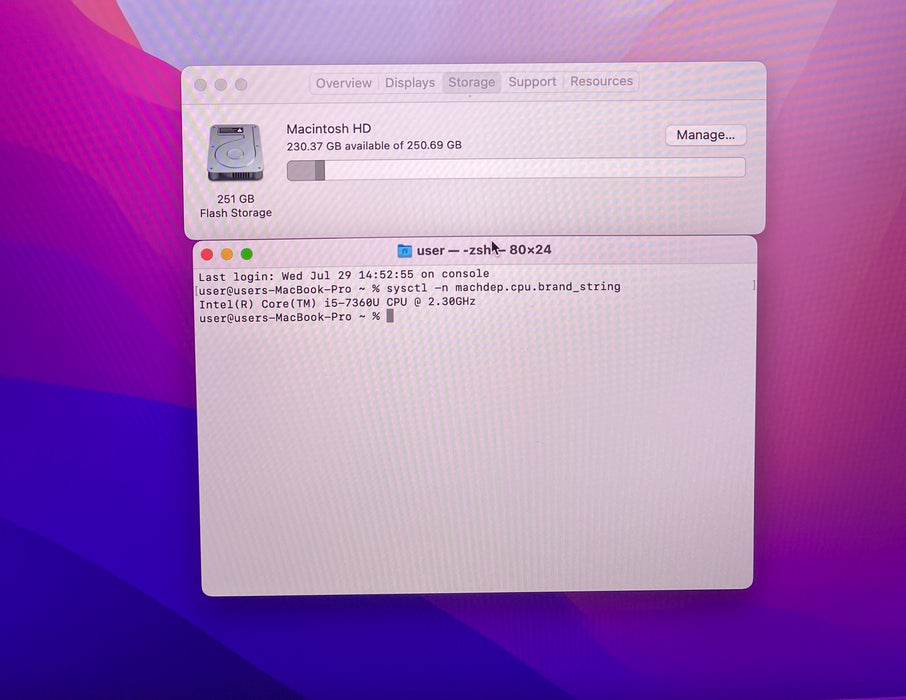The width and height of the screenshot is (906, 700).
Task: Click the Terminal cursor prompt line
Action: 296,317
